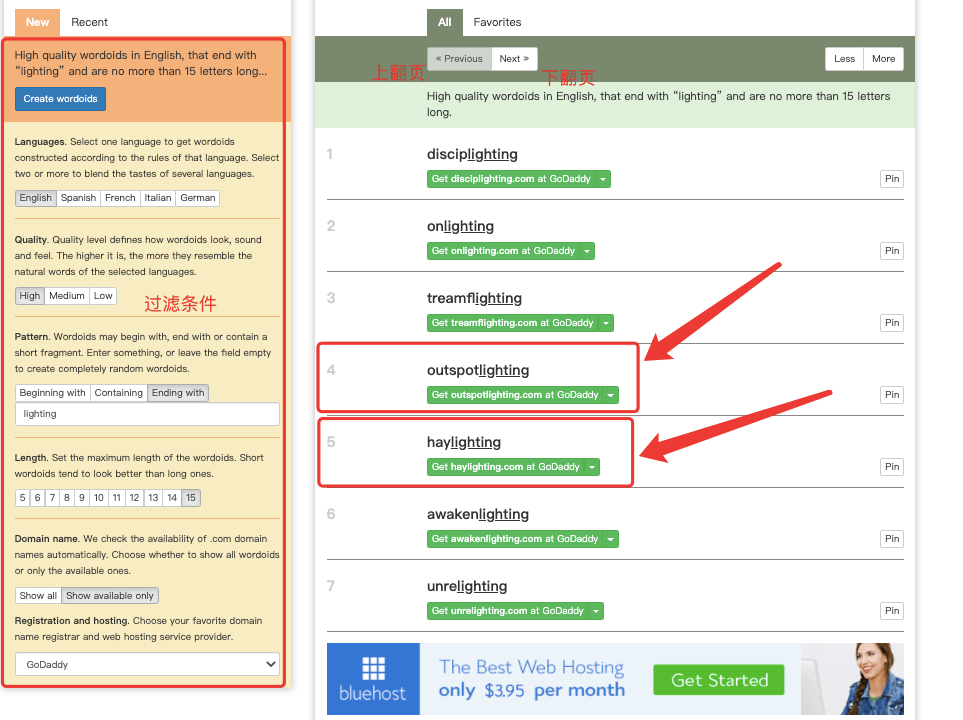Set quality to Medium
This screenshot has width=963, height=720.
[x=67, y=295]
